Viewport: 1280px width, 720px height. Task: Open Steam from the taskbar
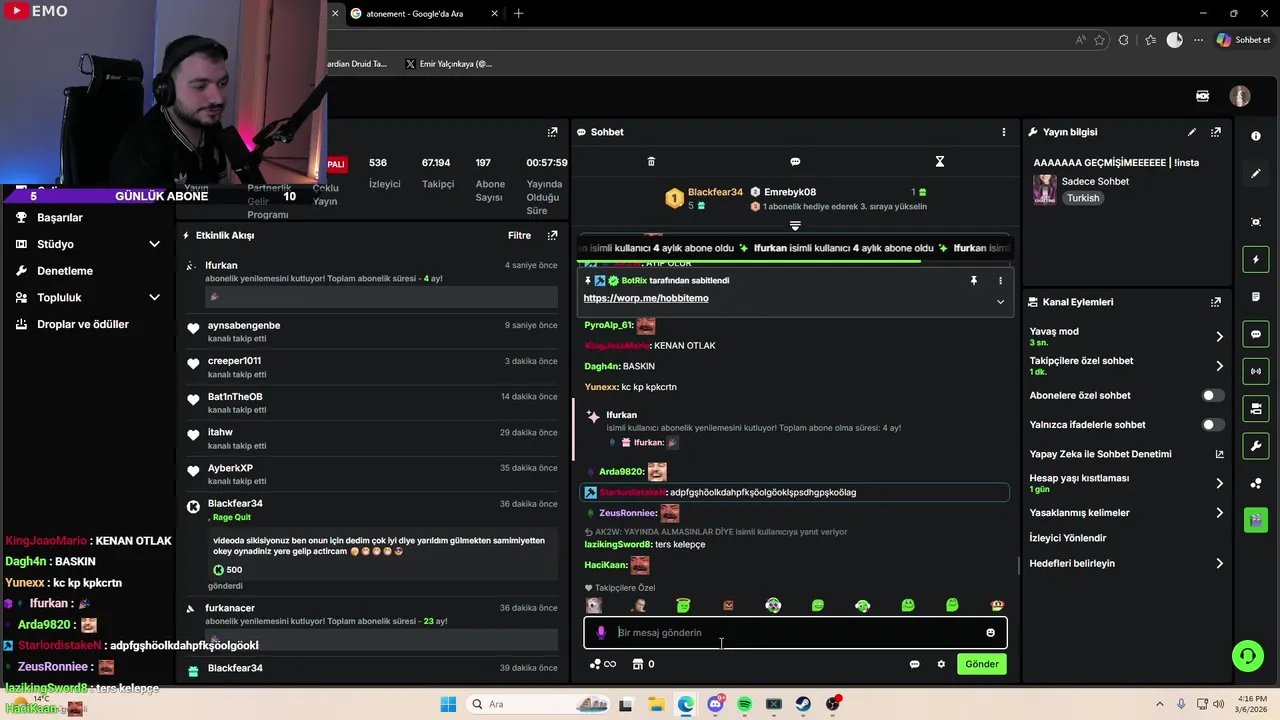tap(803, 704)
